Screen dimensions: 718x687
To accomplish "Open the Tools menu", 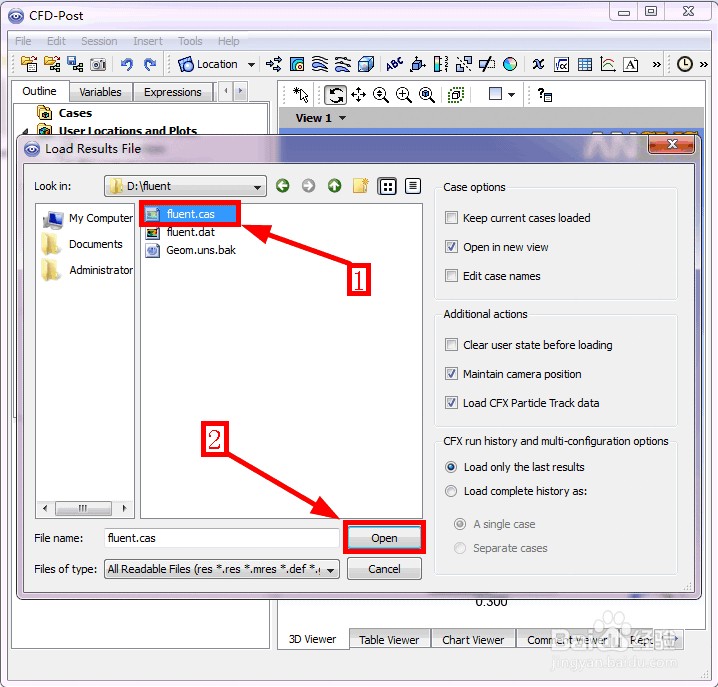I will (x=190, y=41).
